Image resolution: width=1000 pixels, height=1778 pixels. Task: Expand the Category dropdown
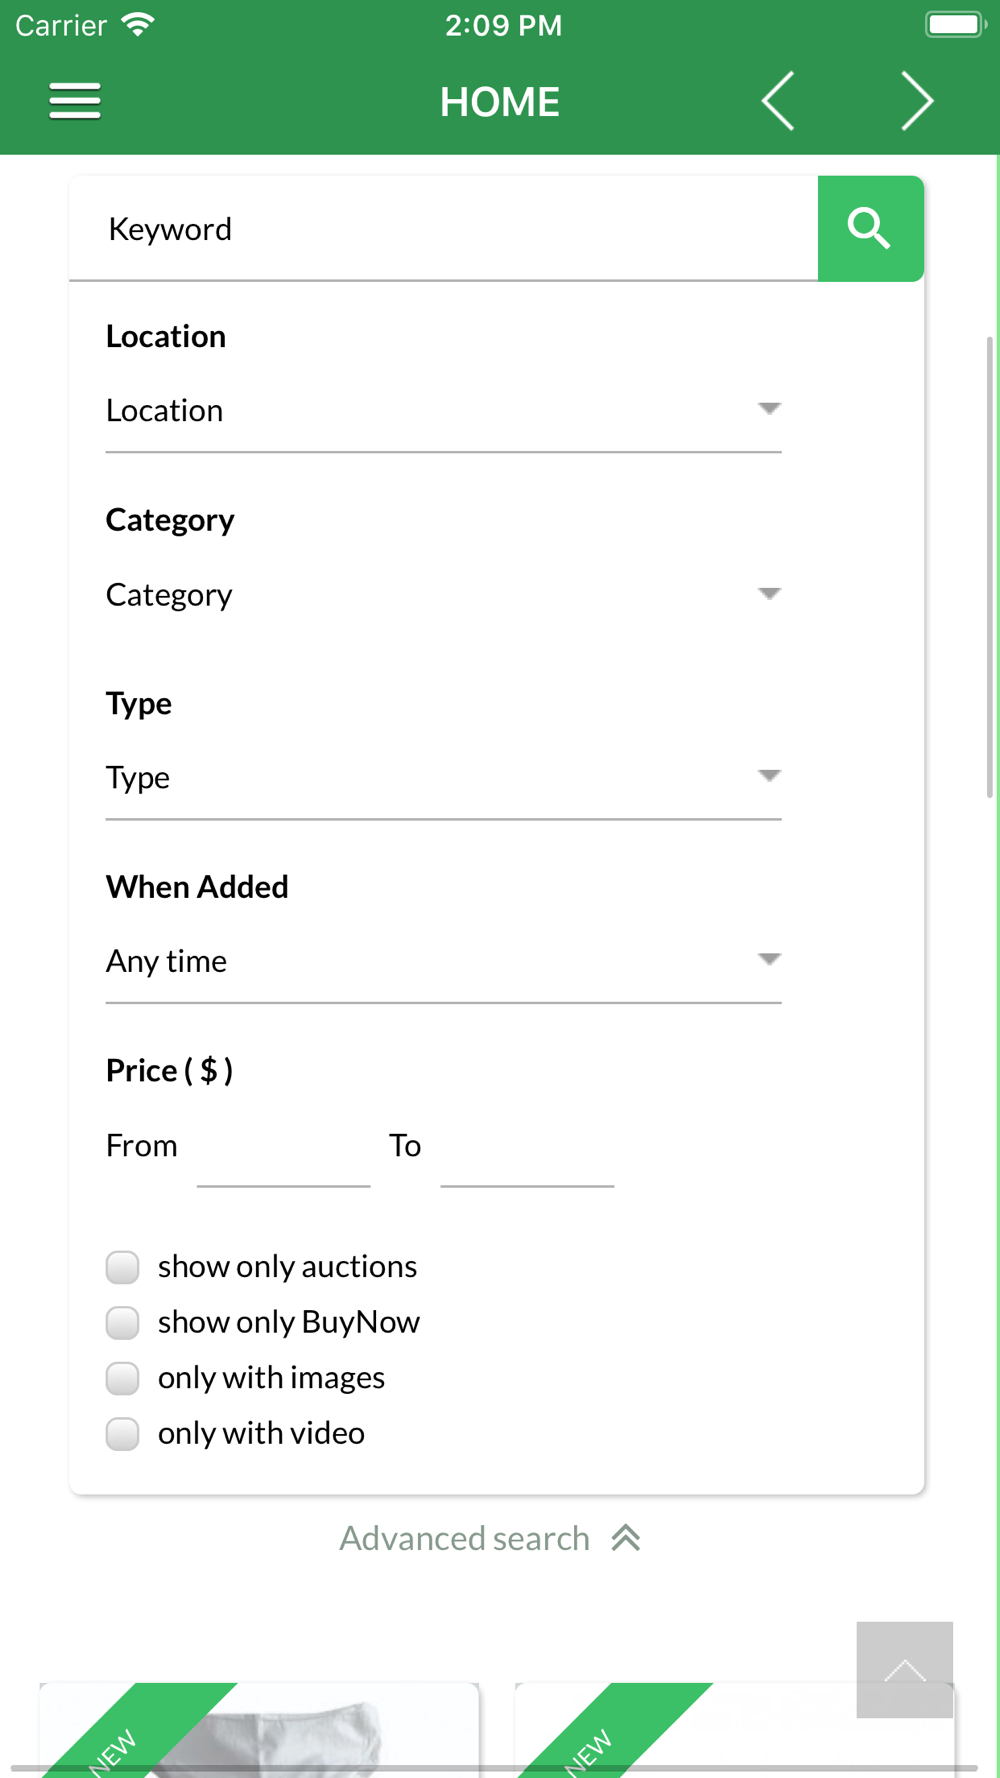point(443,595)
